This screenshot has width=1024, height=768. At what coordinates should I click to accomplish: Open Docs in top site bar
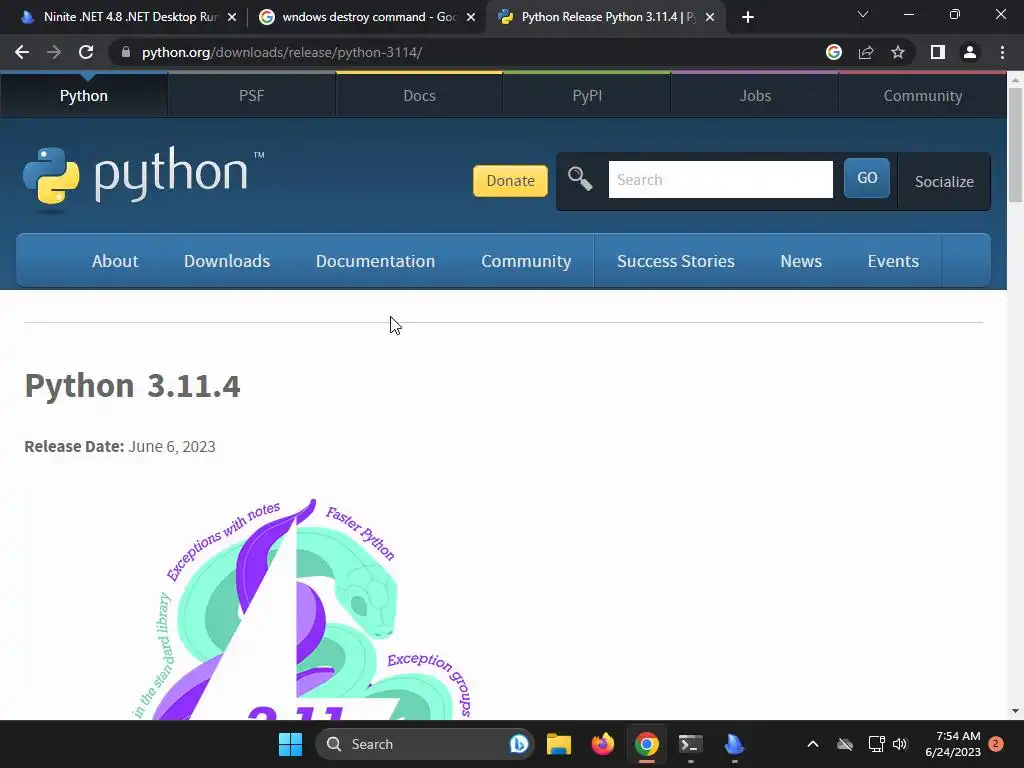pos(419,96)
